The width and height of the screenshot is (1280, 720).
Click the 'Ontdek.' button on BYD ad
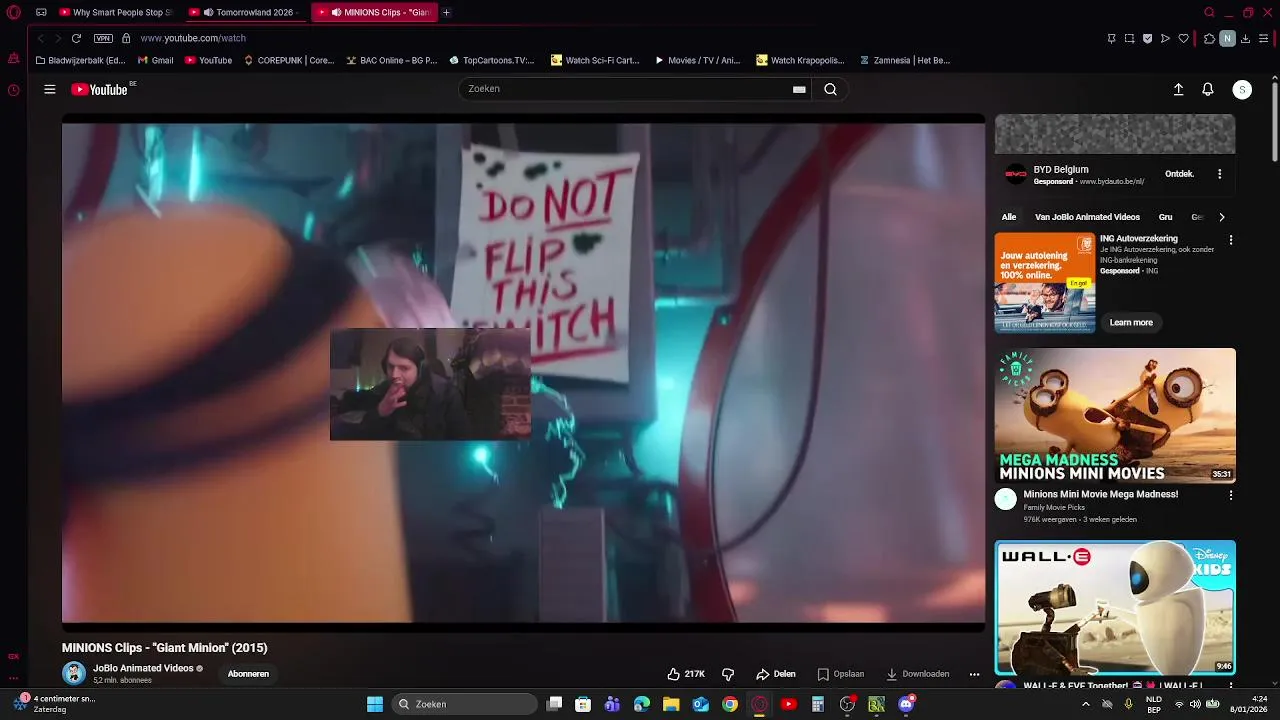(x=1179, y=174)
